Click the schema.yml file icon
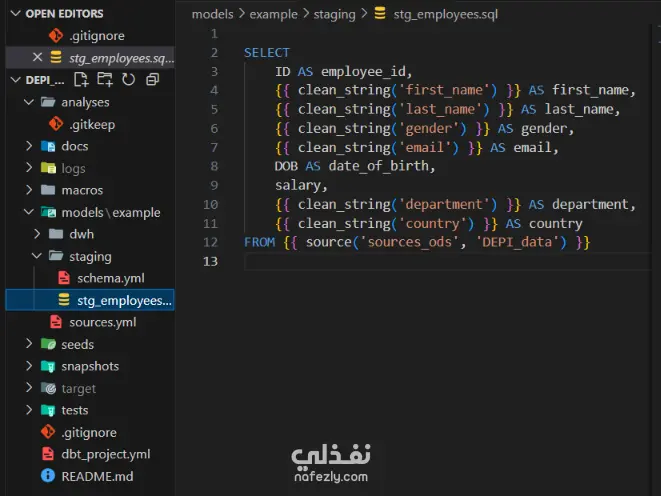The image size is (661, 496). 64,278
